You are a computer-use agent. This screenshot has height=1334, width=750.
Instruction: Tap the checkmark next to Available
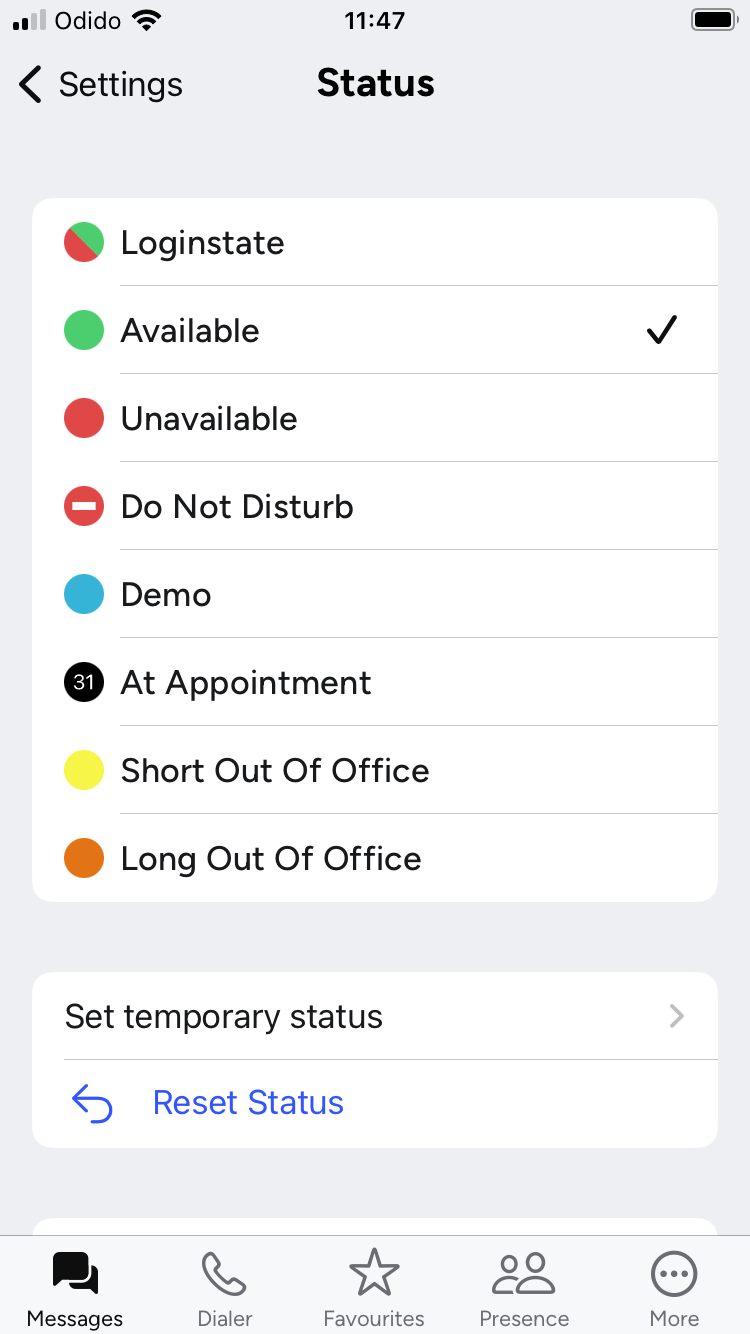(x=662, y=330)
